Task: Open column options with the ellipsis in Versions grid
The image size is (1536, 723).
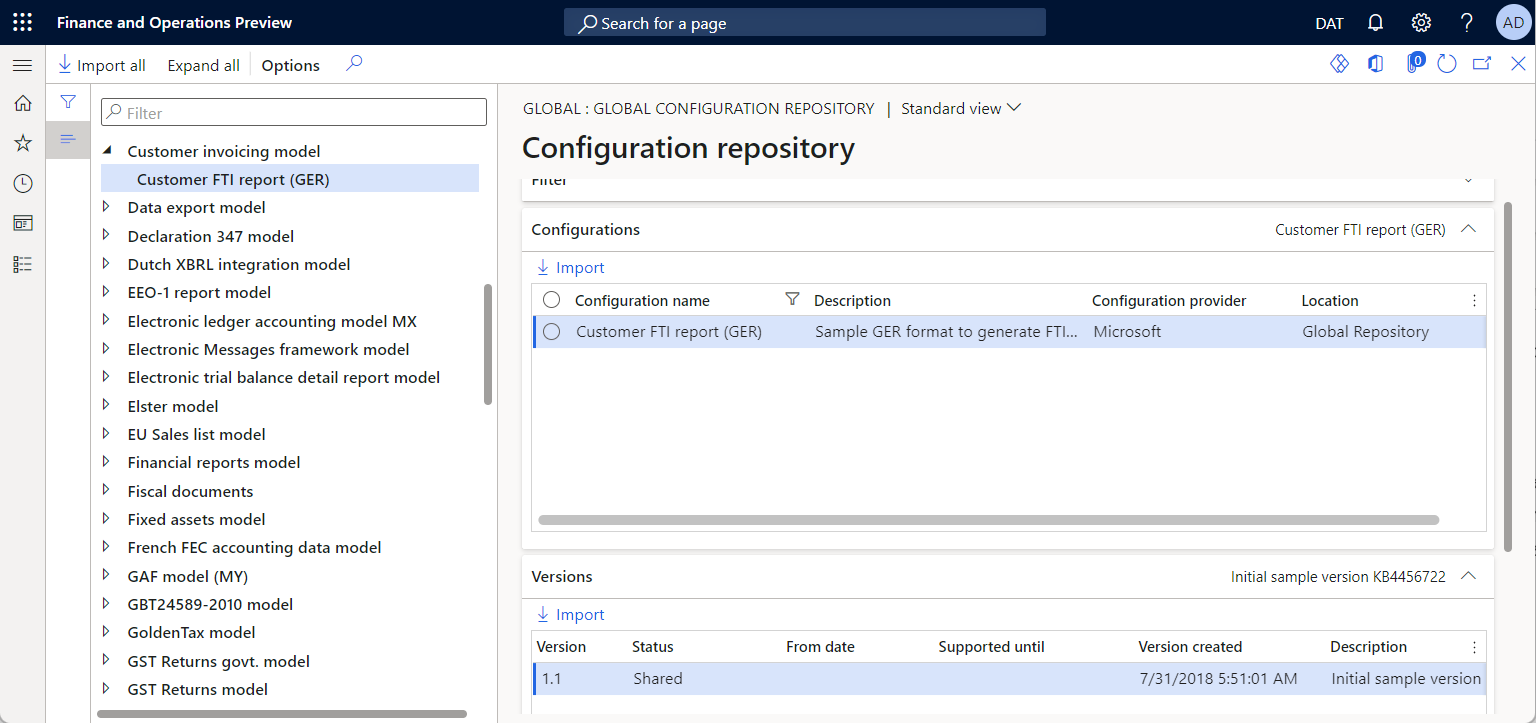Action: pyautogui.click(x=1474, y=647)
